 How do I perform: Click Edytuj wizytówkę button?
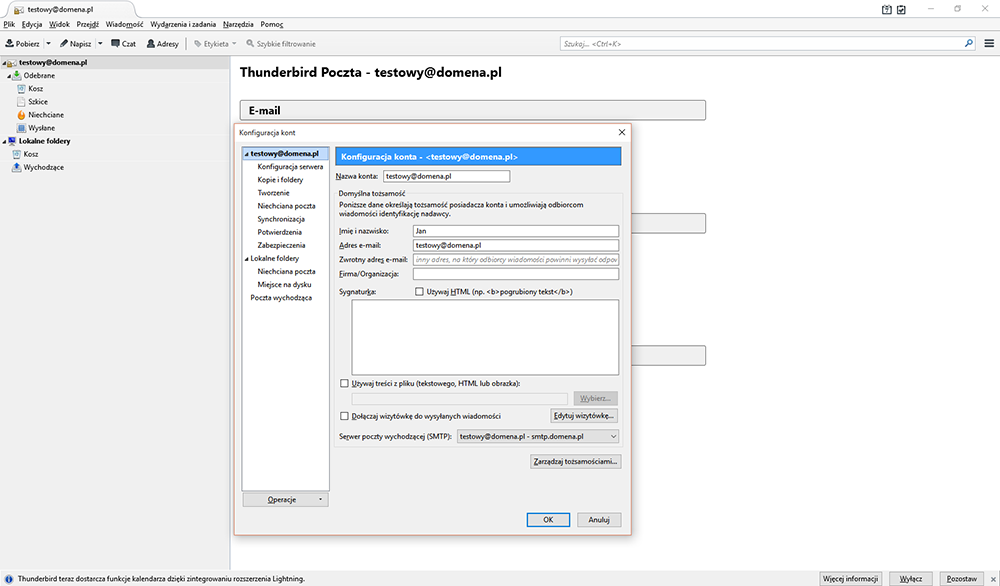point(584,416)
